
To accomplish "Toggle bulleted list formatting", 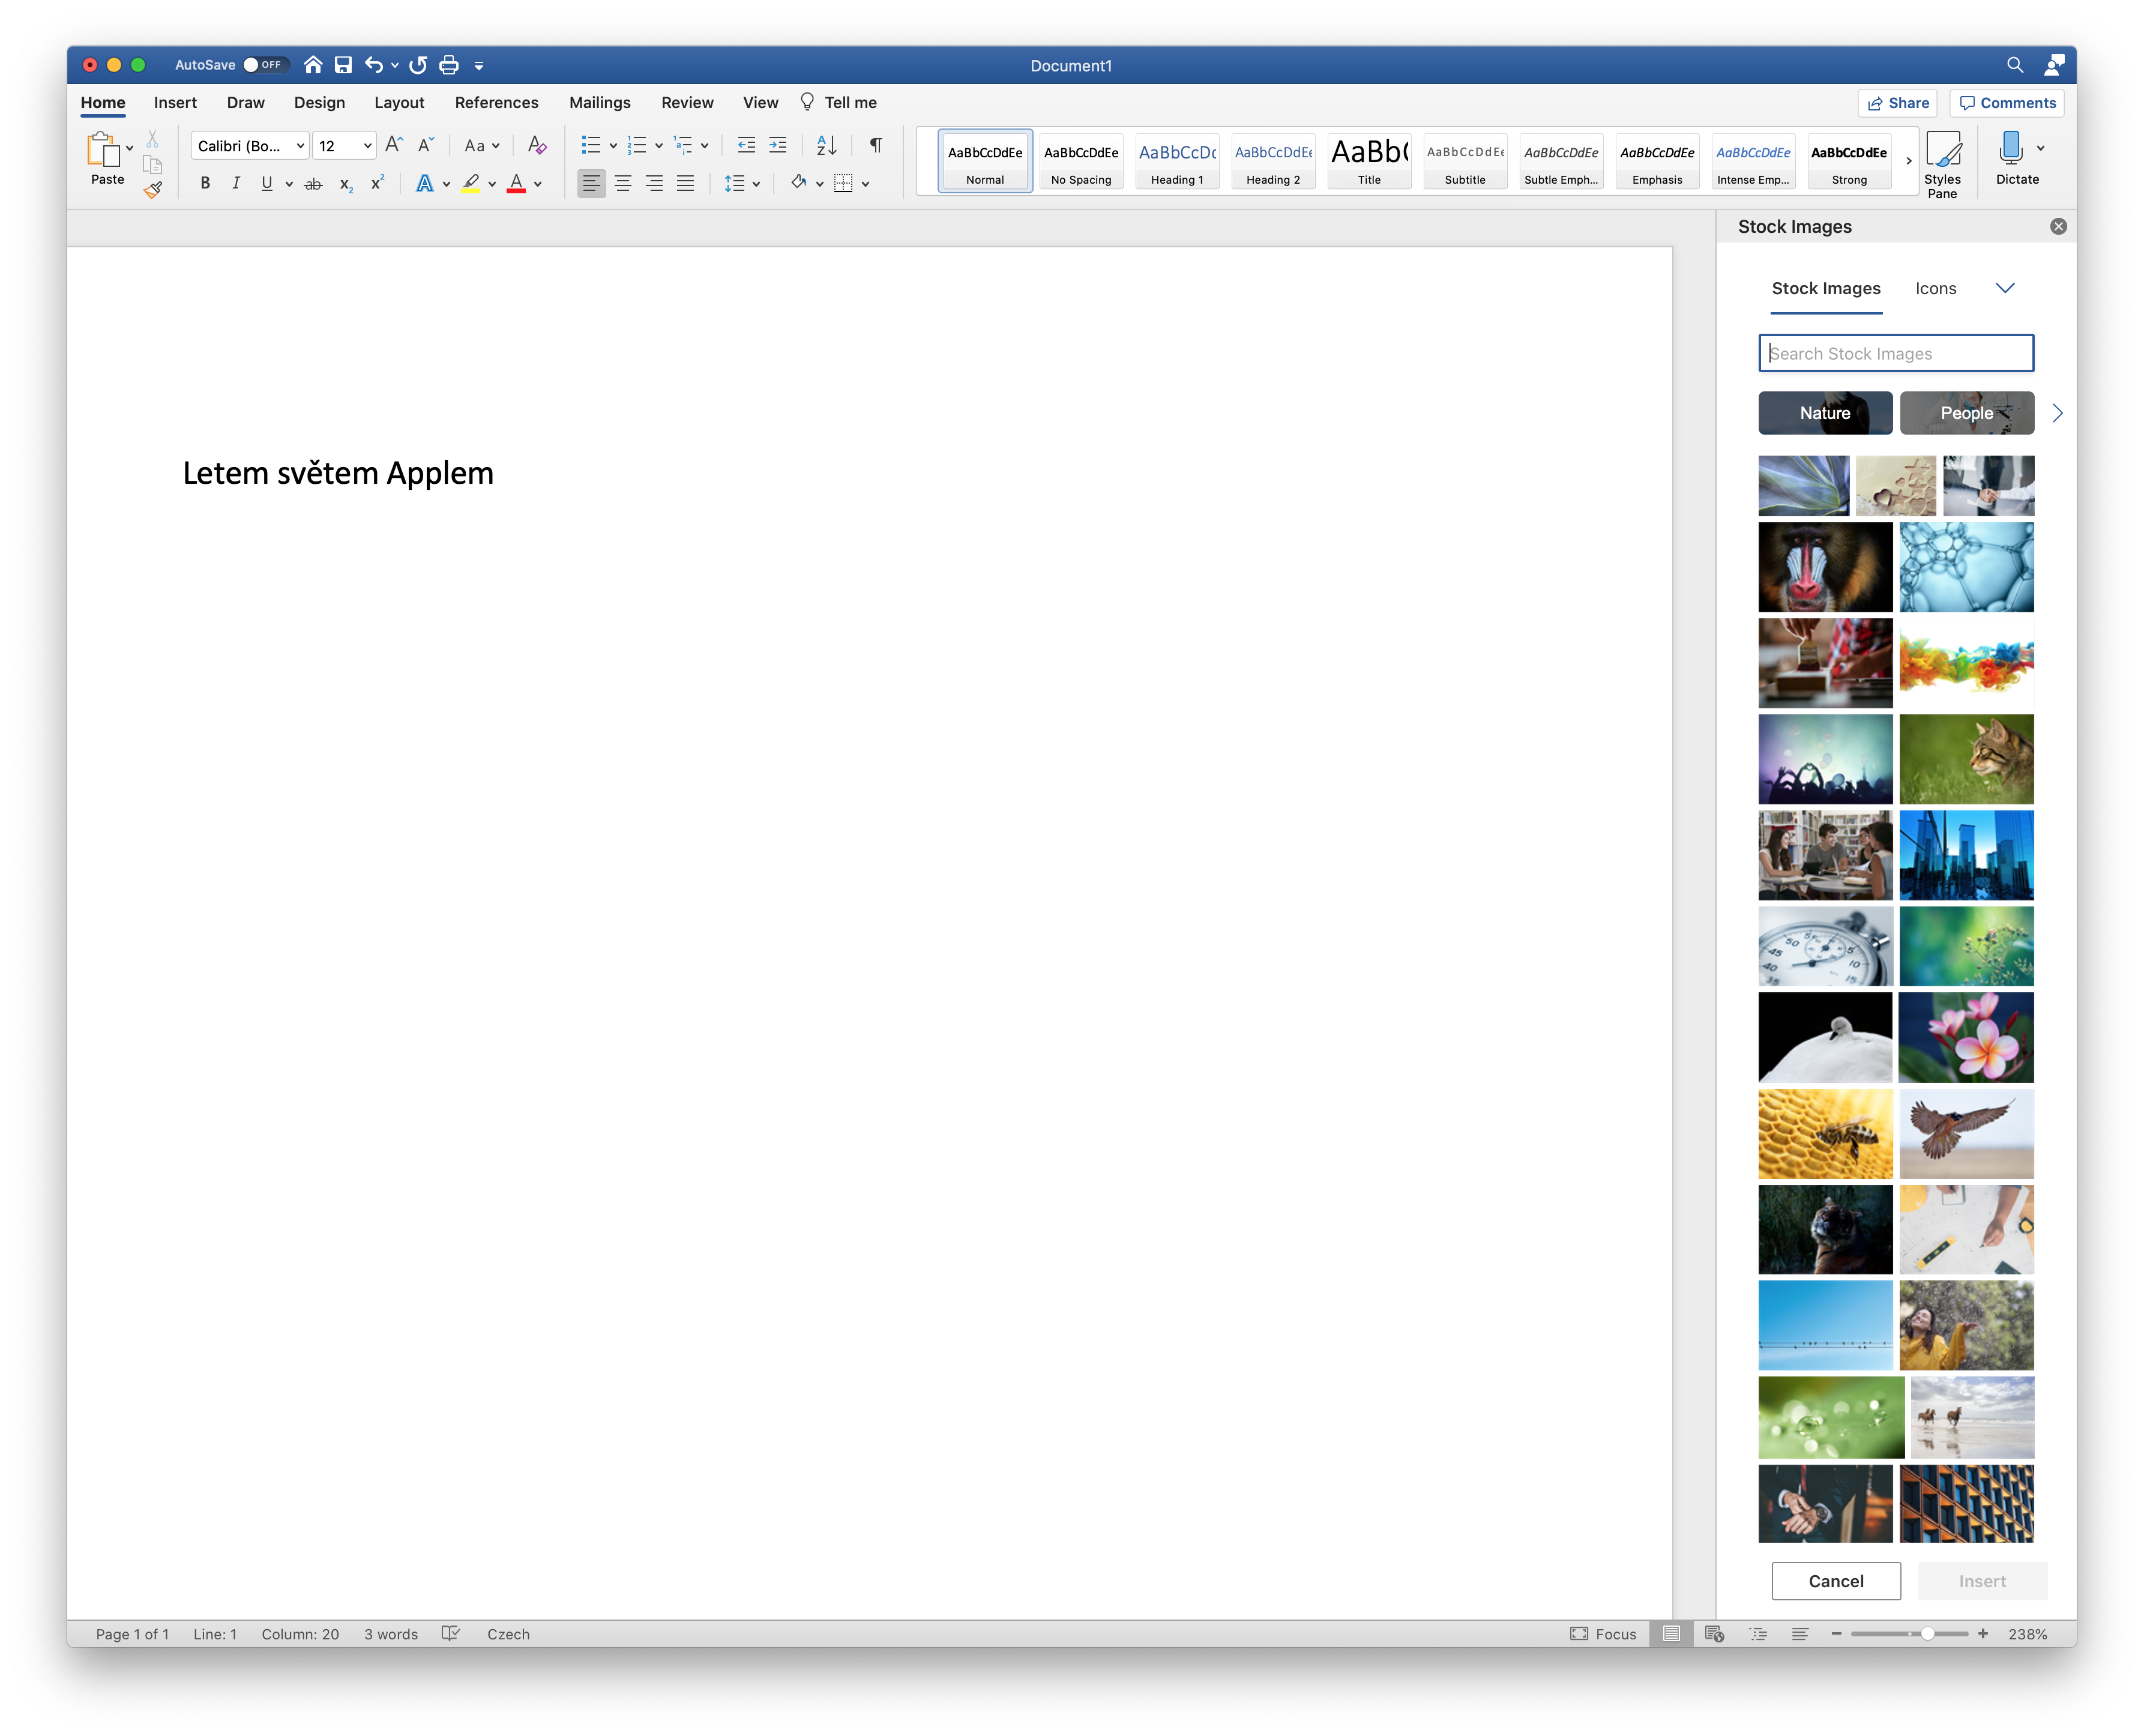I will tap(590, 146).
